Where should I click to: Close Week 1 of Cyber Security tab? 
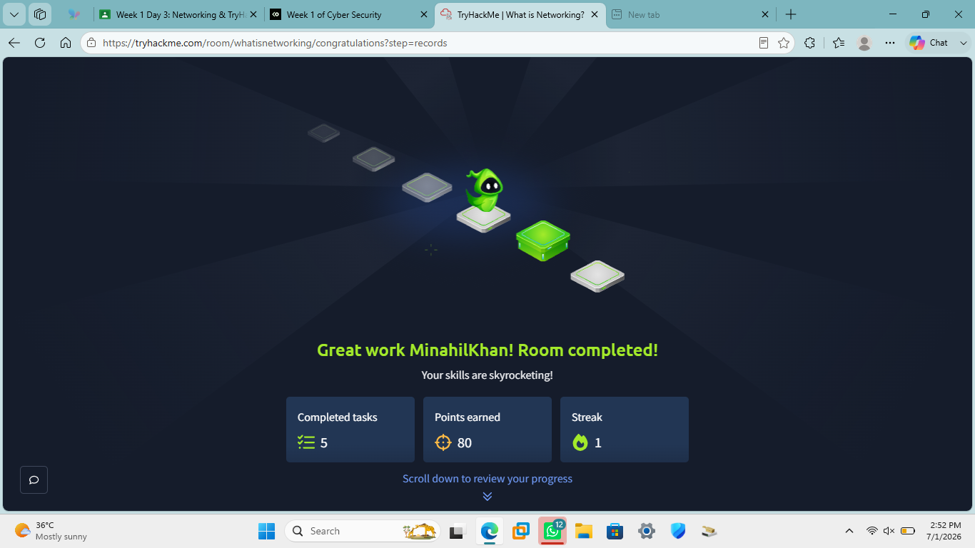(x=423, y=14)
